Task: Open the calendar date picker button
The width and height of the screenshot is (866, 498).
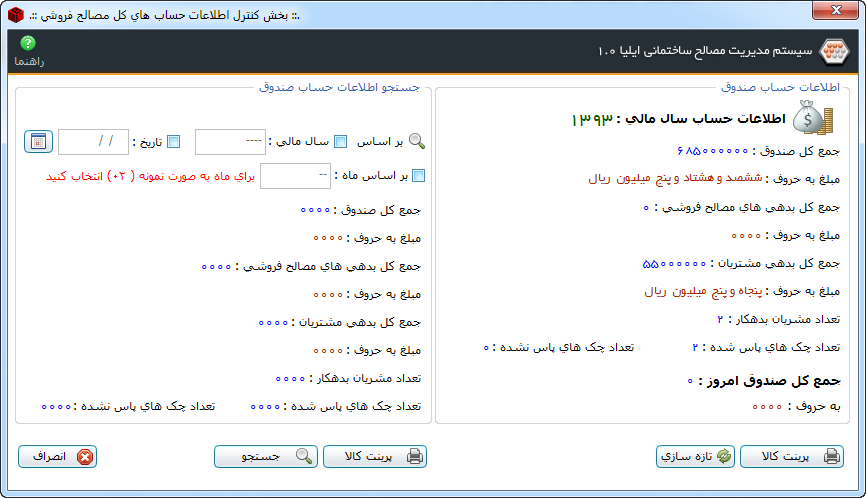Action: tap(38, 142)
